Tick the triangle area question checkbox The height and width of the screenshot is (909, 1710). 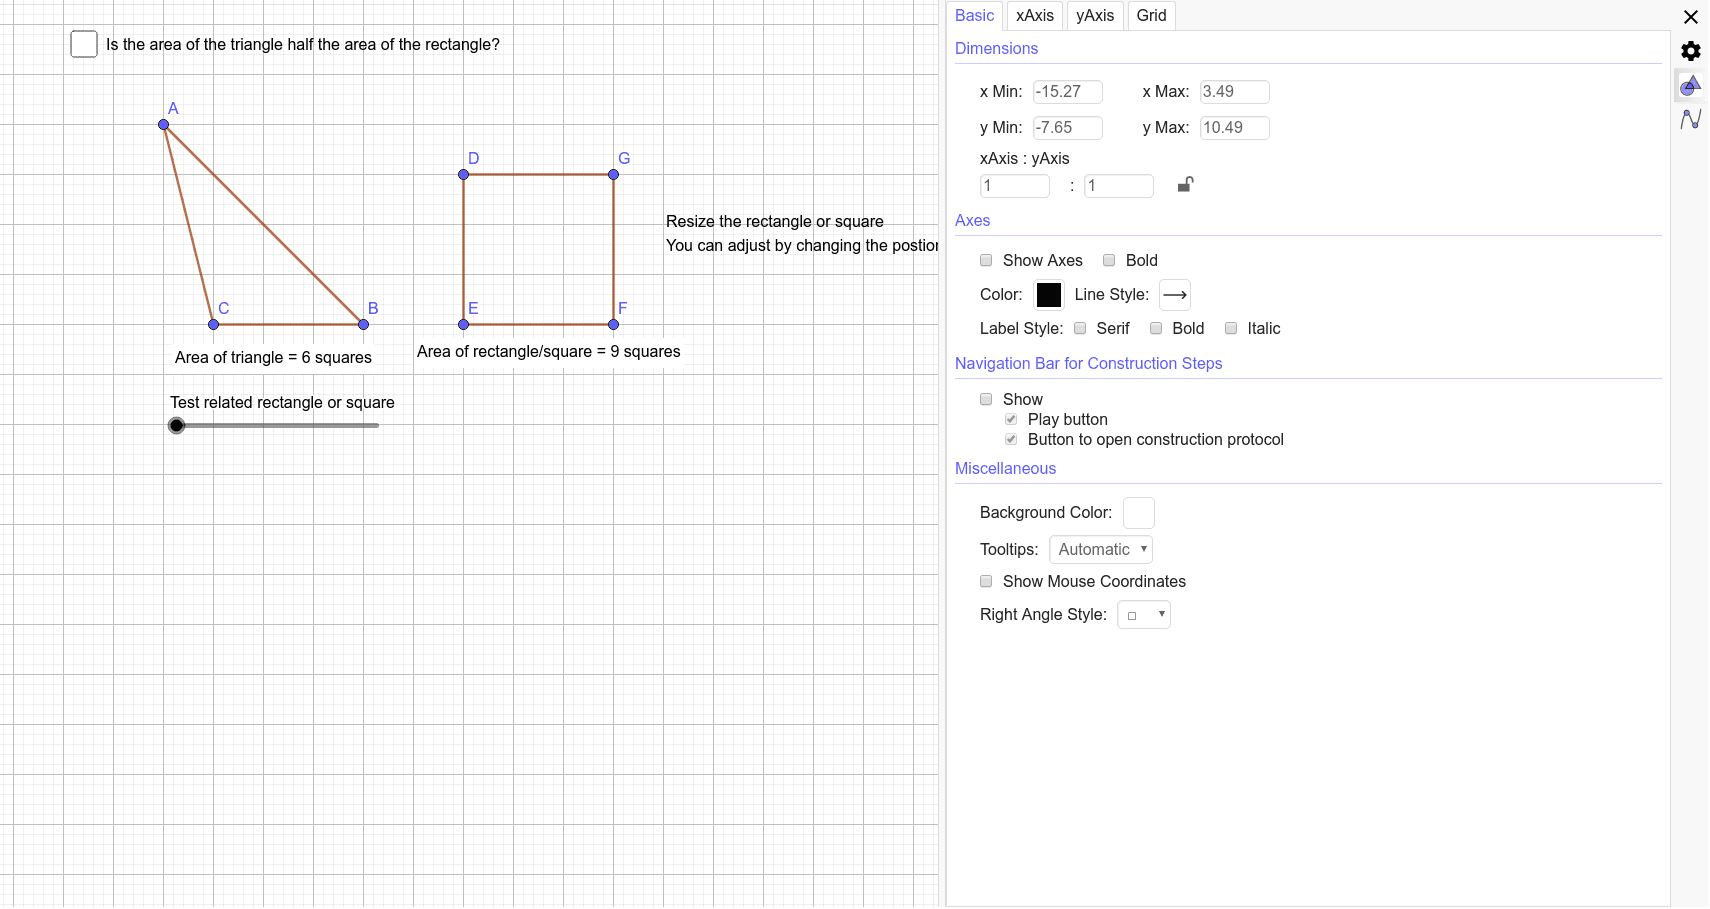(83, 44)
